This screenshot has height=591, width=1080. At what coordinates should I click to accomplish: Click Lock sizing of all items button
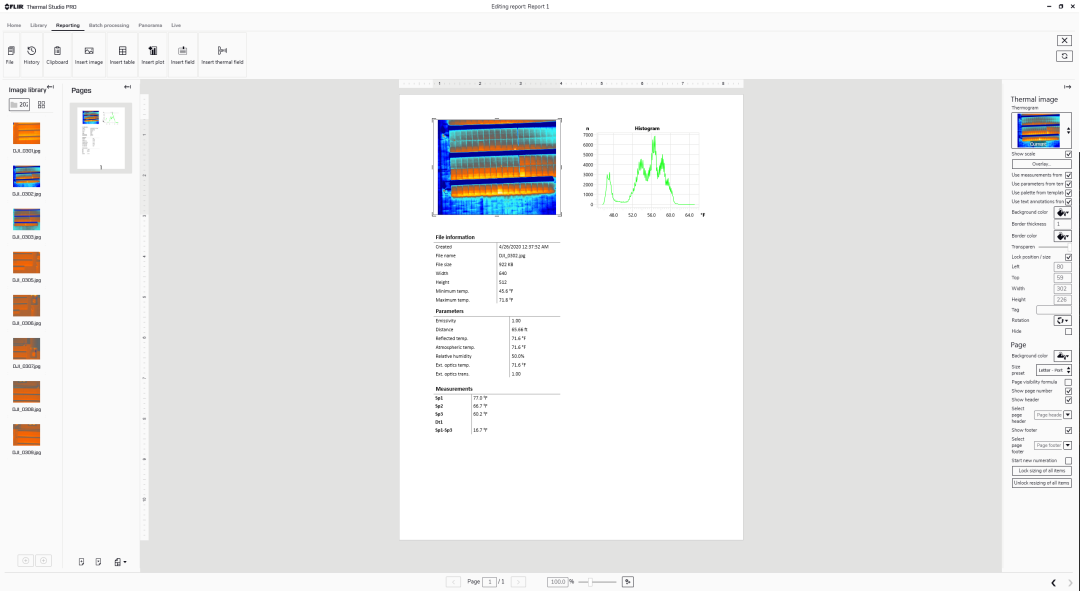pos(1041,470)
